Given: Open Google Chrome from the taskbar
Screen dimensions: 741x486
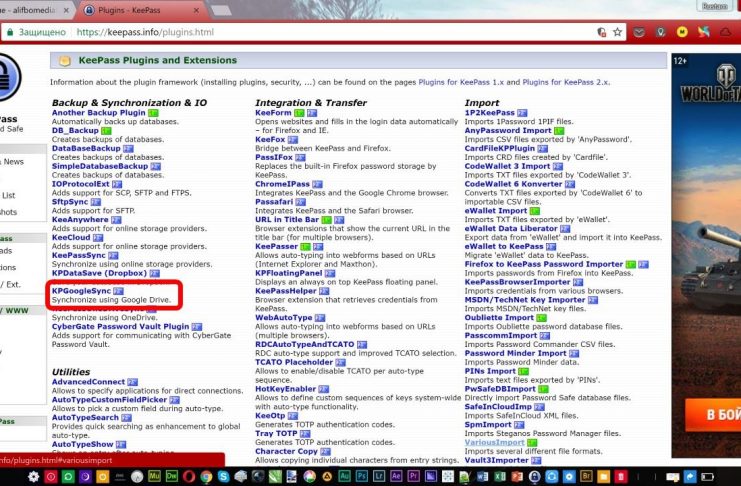Looking at the screenshot, I should 206,477.
